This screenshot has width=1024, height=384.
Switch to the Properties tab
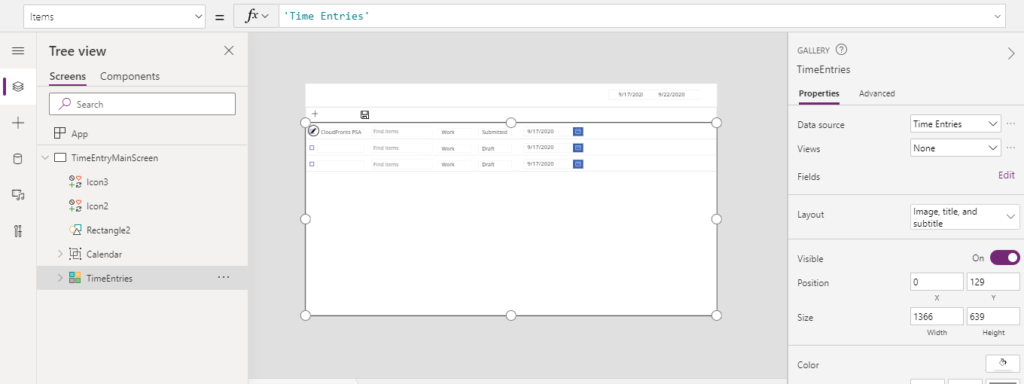[819, 93]
